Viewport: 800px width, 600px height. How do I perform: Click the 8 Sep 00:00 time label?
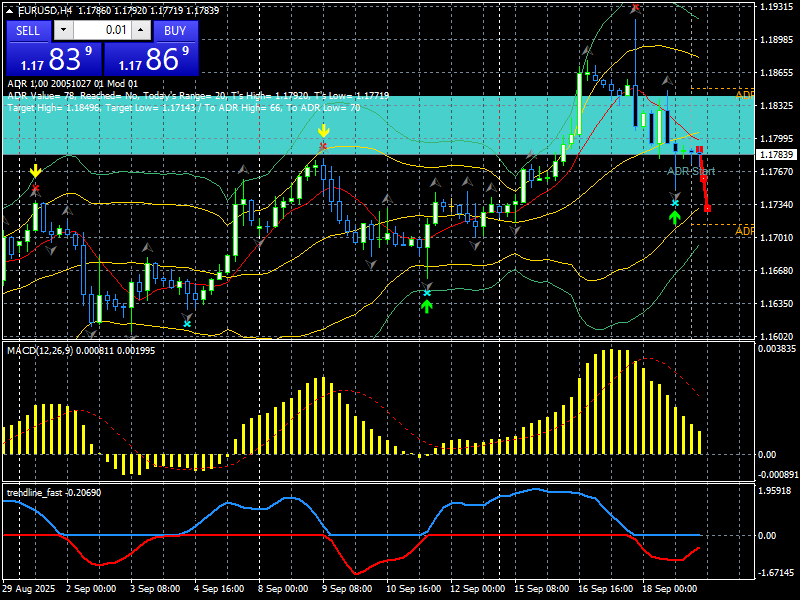tap(284, 589)
